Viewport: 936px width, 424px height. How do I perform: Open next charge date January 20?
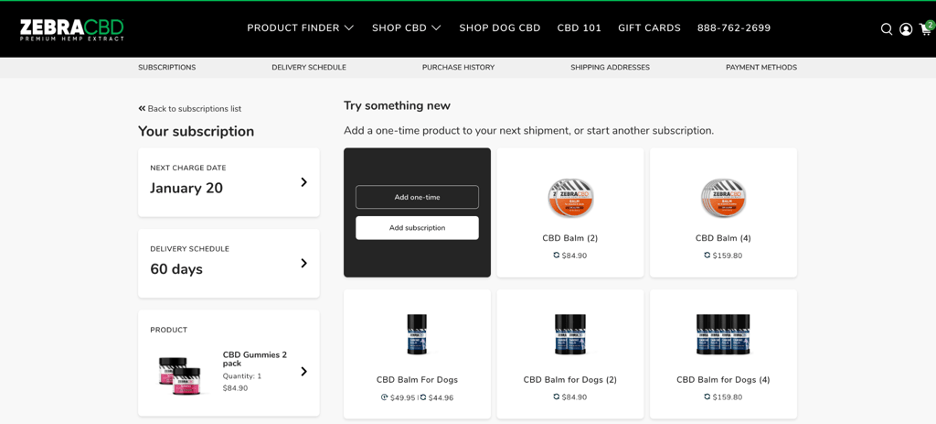tap(229, 182)
